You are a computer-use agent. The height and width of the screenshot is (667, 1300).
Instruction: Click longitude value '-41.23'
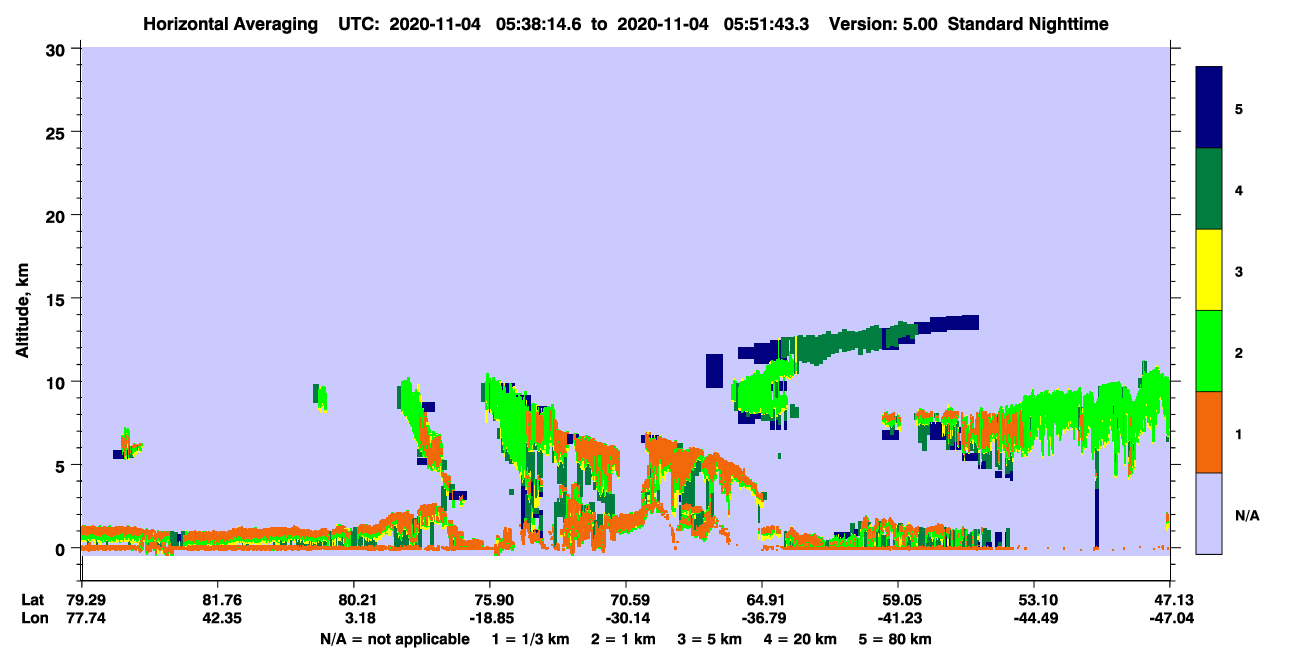(x=898, y=618)
